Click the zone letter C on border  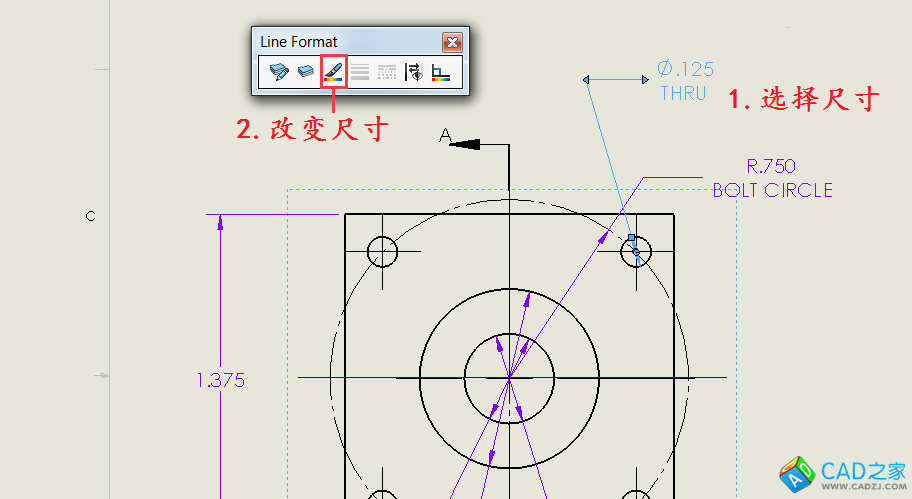tap(90, 216)
